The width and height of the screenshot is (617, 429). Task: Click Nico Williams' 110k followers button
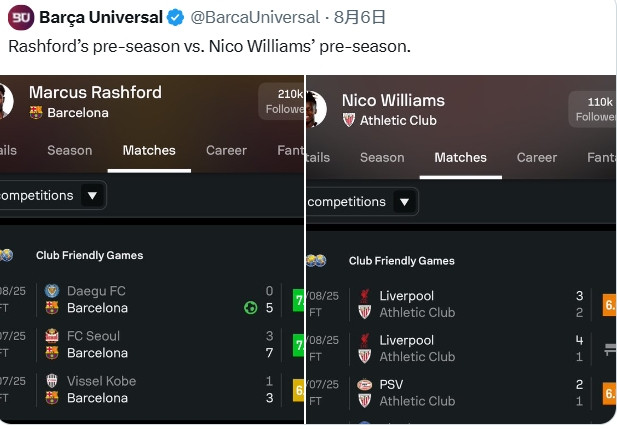[x=594, y=109]
